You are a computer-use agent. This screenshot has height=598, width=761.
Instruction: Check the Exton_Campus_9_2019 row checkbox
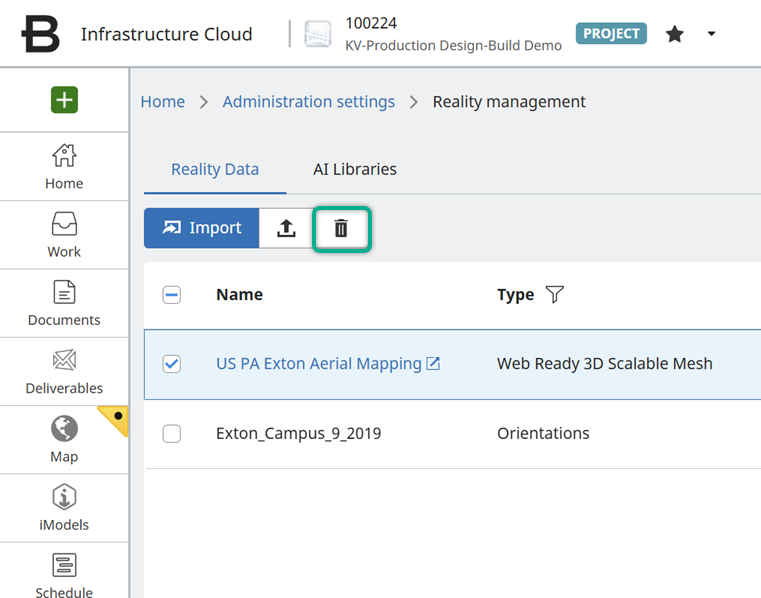(x=172, y=433)
